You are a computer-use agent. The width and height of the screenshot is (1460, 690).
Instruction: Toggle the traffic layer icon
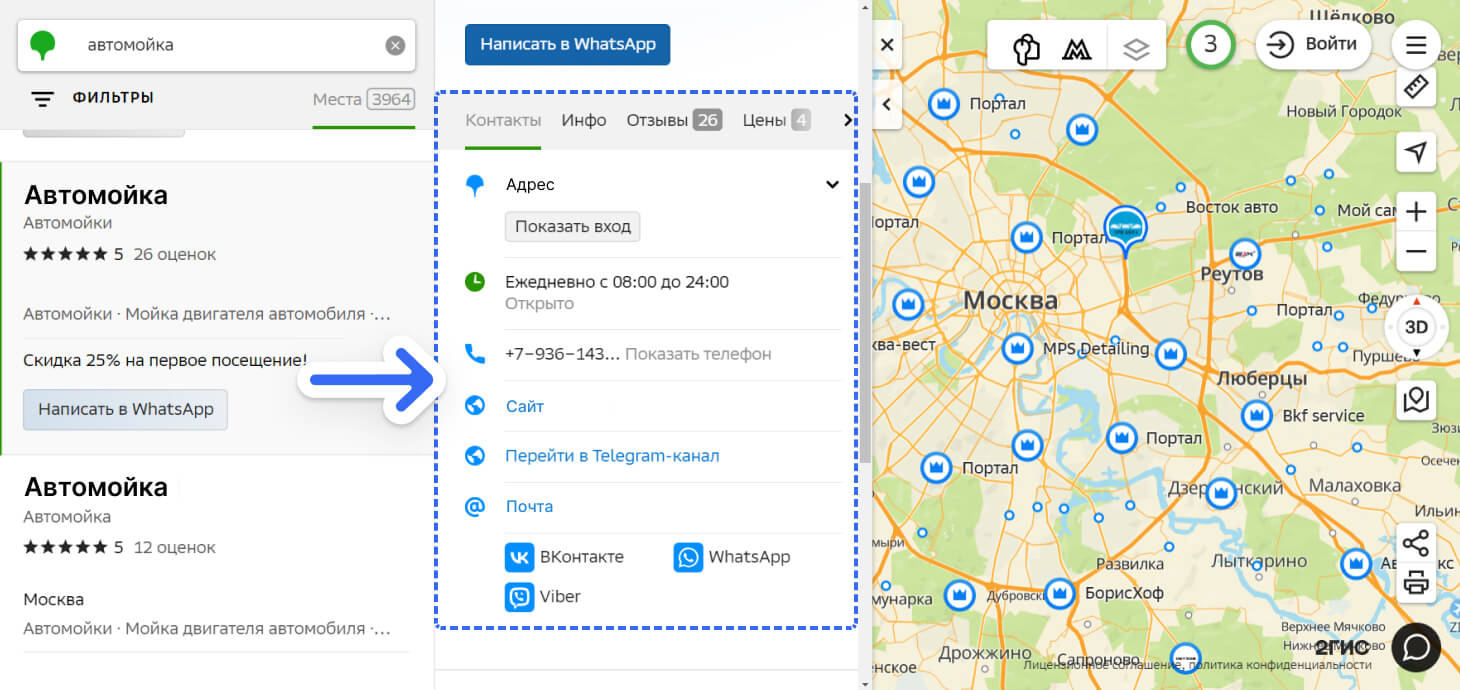pyautogui.click(x=1027, y=47)
